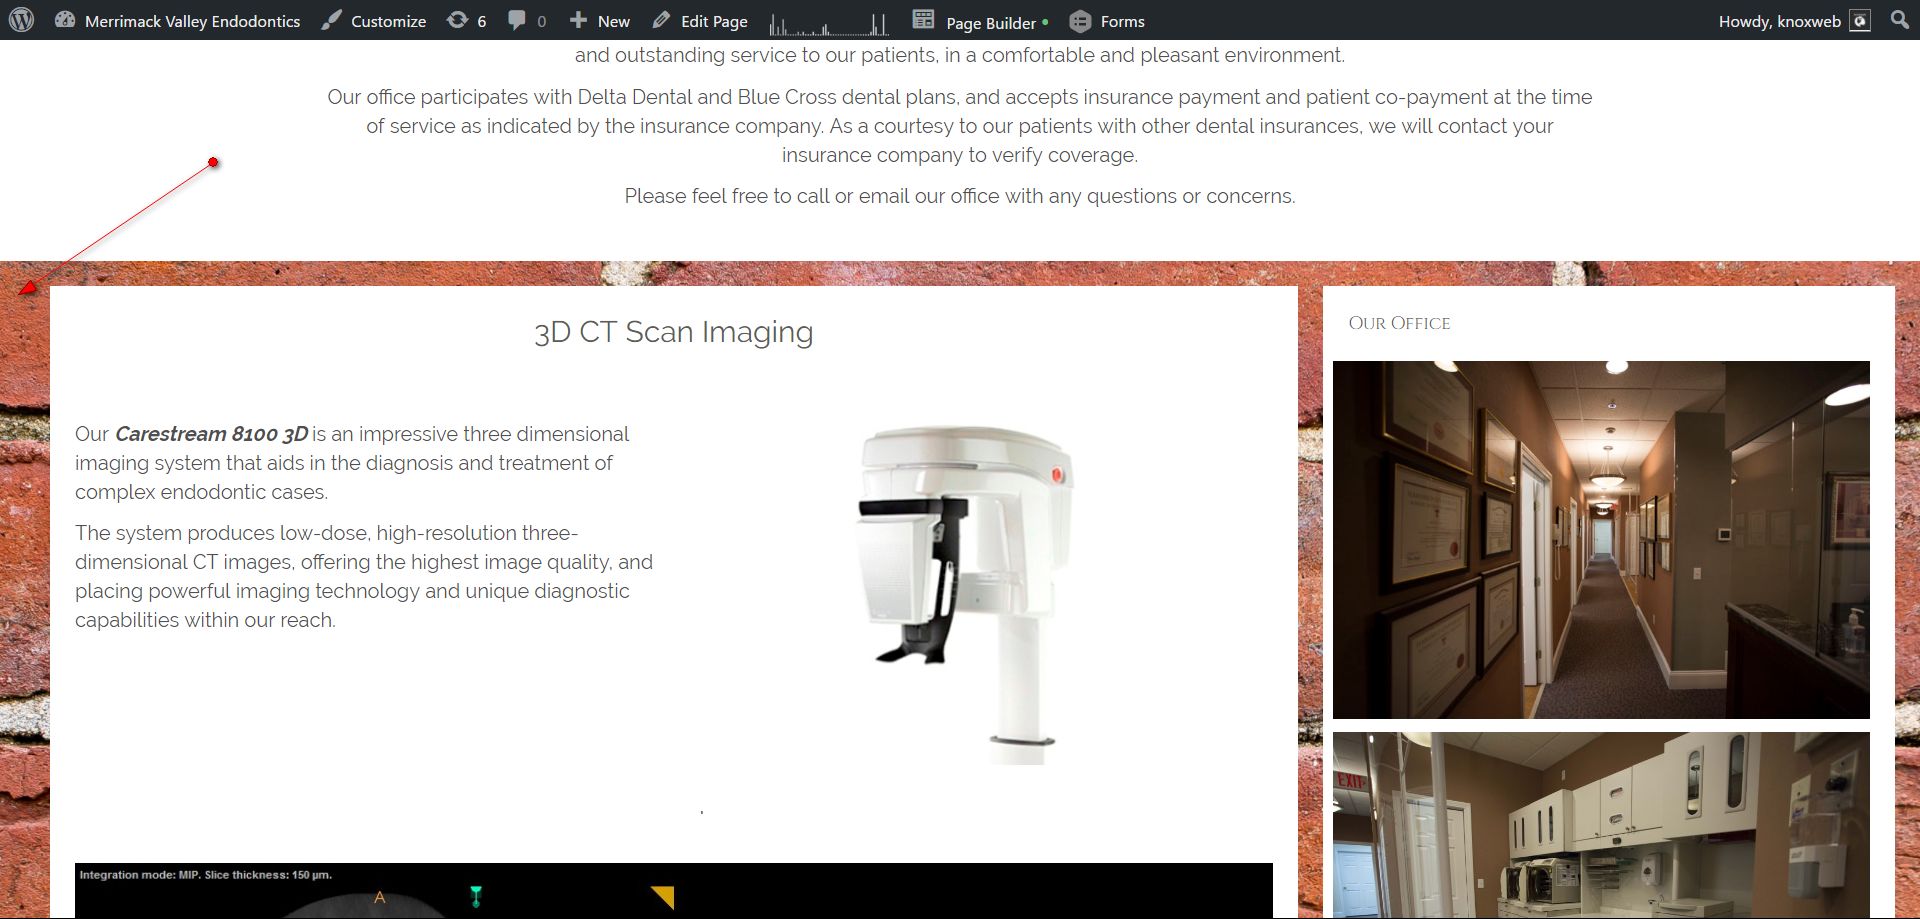Click the 3D CT Scan Imaging heading
The height and width of the screenshot is (919, 1920).
(x=673, y=332)
